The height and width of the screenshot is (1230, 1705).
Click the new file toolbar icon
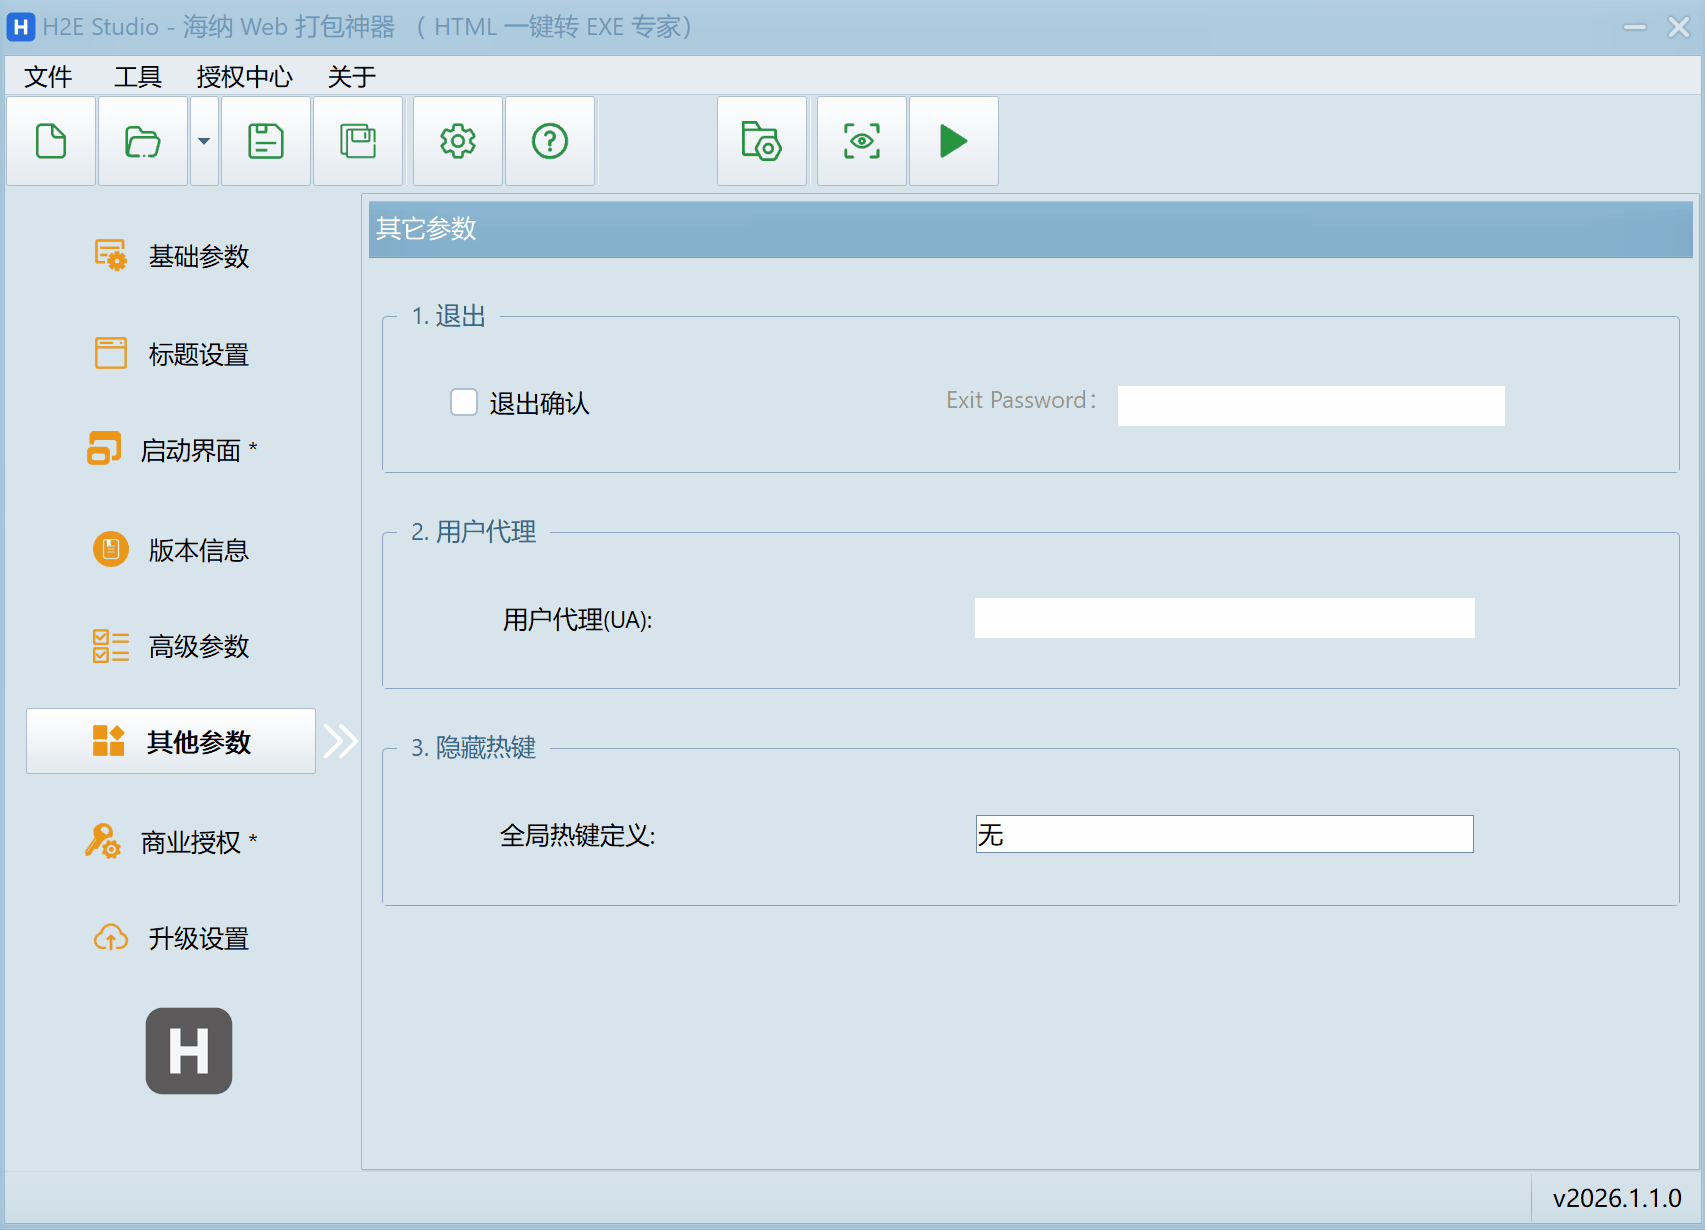[x=51, y=141]
